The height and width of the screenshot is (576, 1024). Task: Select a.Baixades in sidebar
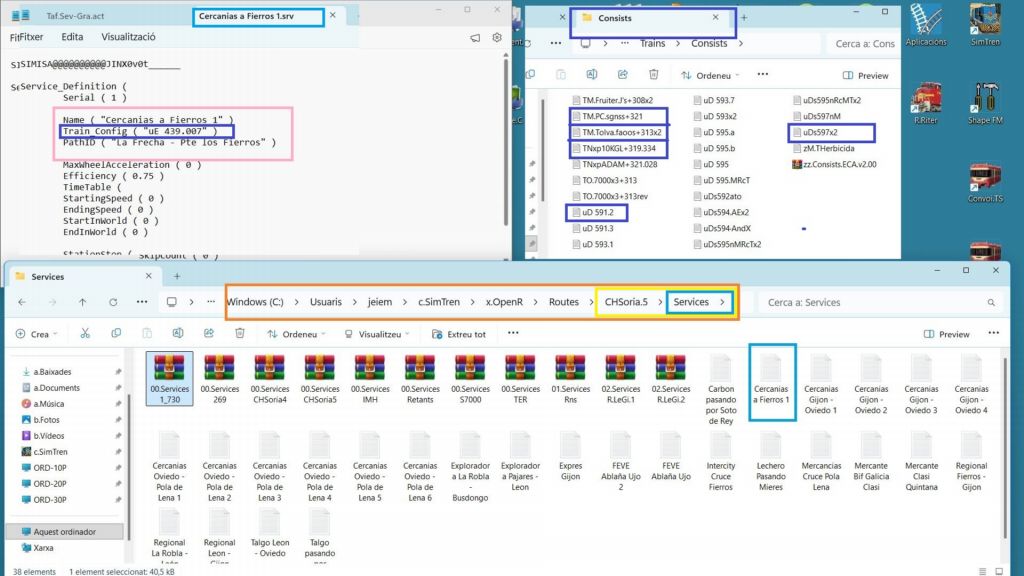click(52, 372)
